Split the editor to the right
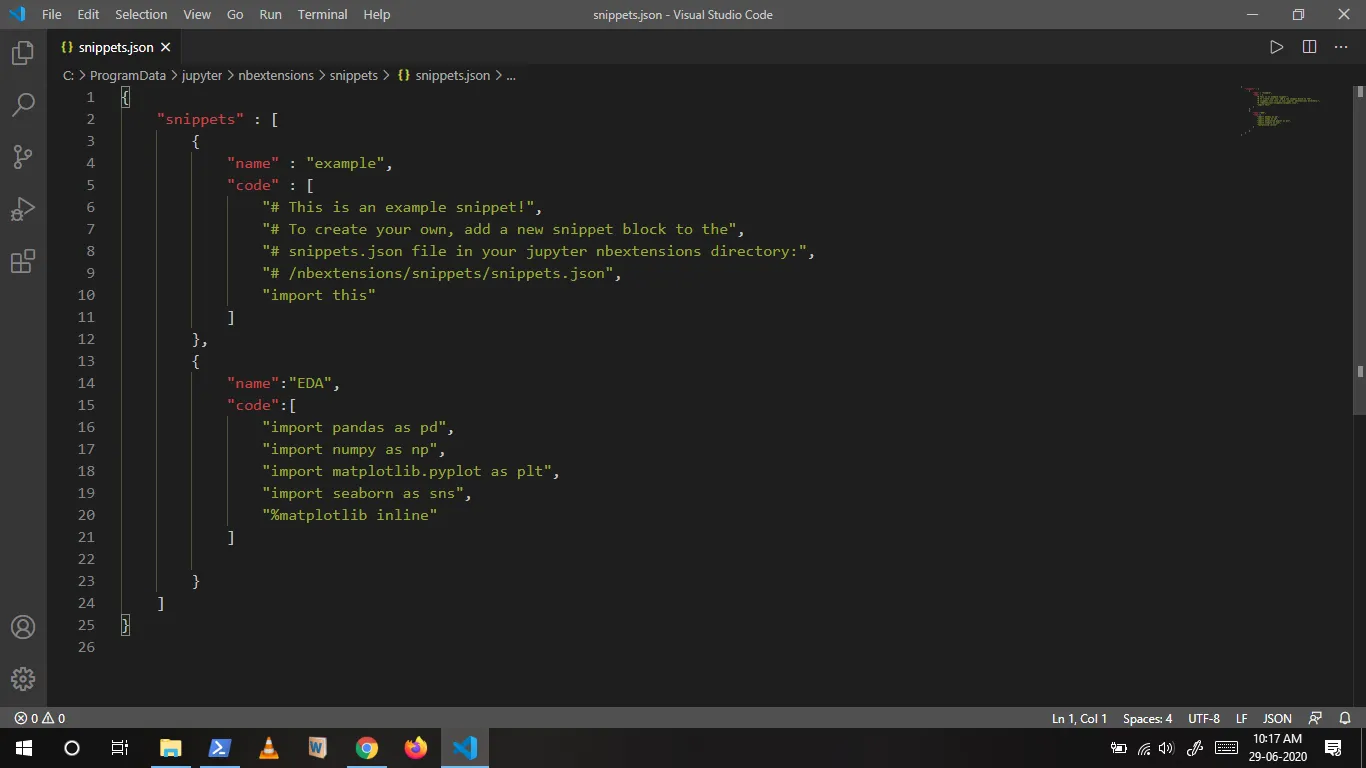 [1309, 47]
